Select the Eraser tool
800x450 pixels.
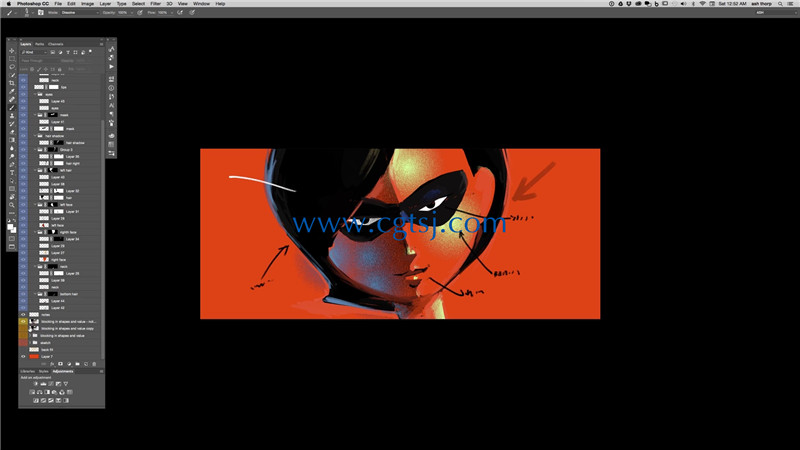pyautogui.click(x=12, y=132)
